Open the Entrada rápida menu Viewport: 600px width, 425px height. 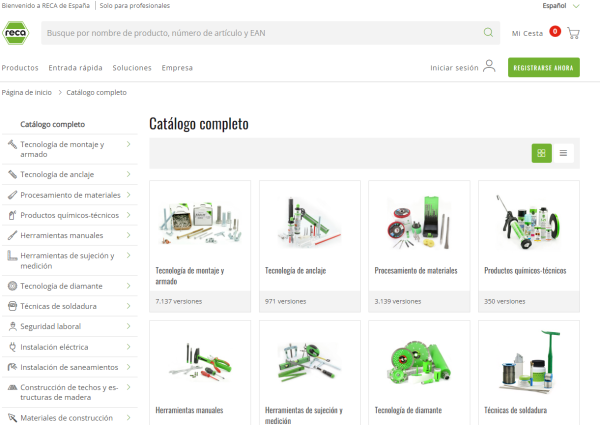tap(75, 68)
